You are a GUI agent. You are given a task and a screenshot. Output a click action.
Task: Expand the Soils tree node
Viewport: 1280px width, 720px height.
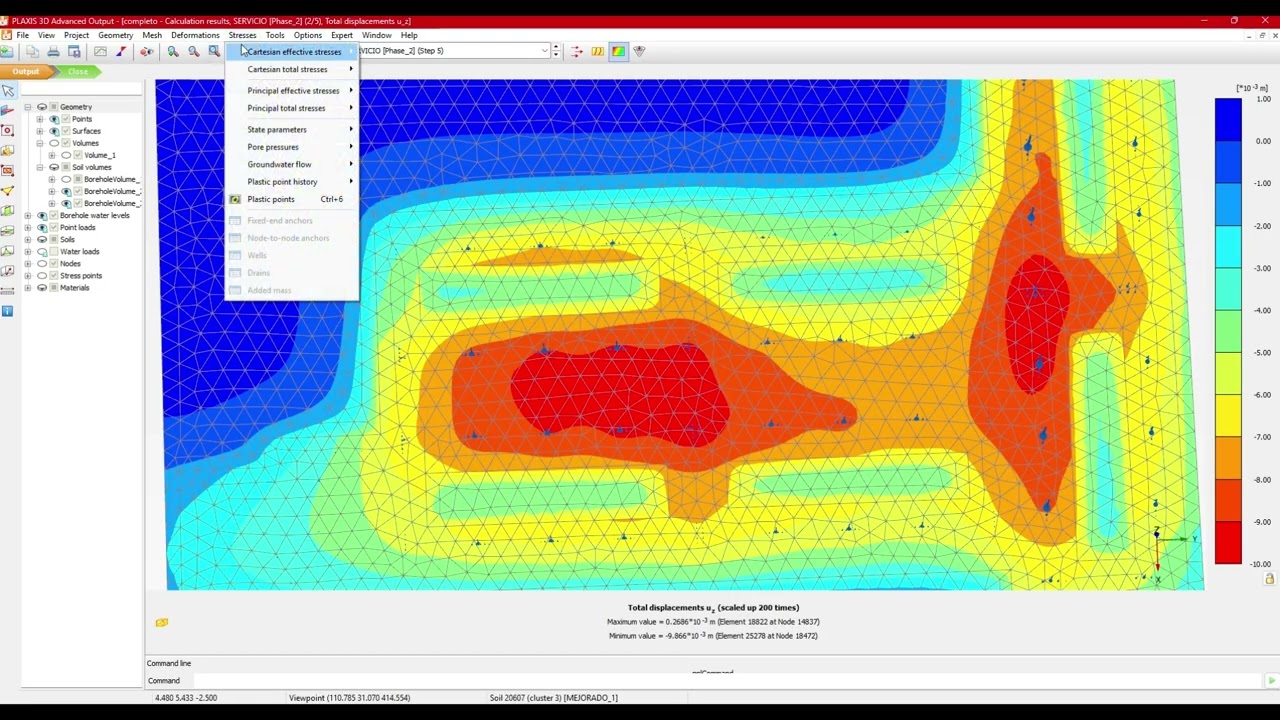[x=28, y=239]
